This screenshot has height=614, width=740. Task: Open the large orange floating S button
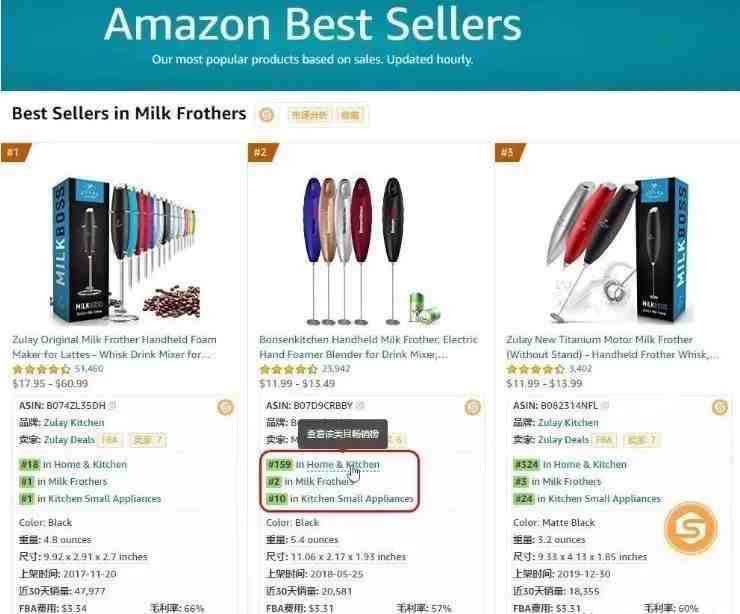(x=690, y=528)
